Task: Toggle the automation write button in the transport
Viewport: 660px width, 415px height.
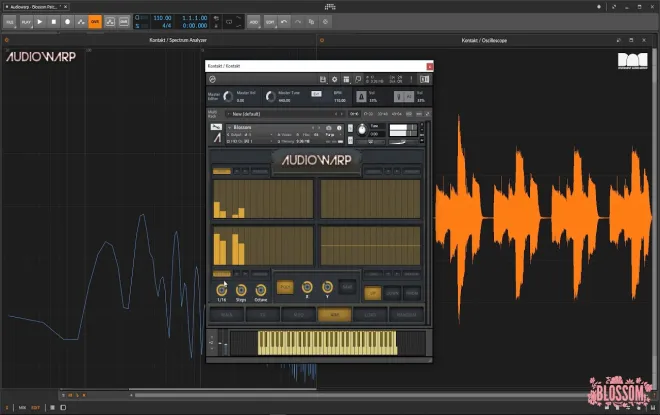Action: pyautogui.click(x=81, y=21)
